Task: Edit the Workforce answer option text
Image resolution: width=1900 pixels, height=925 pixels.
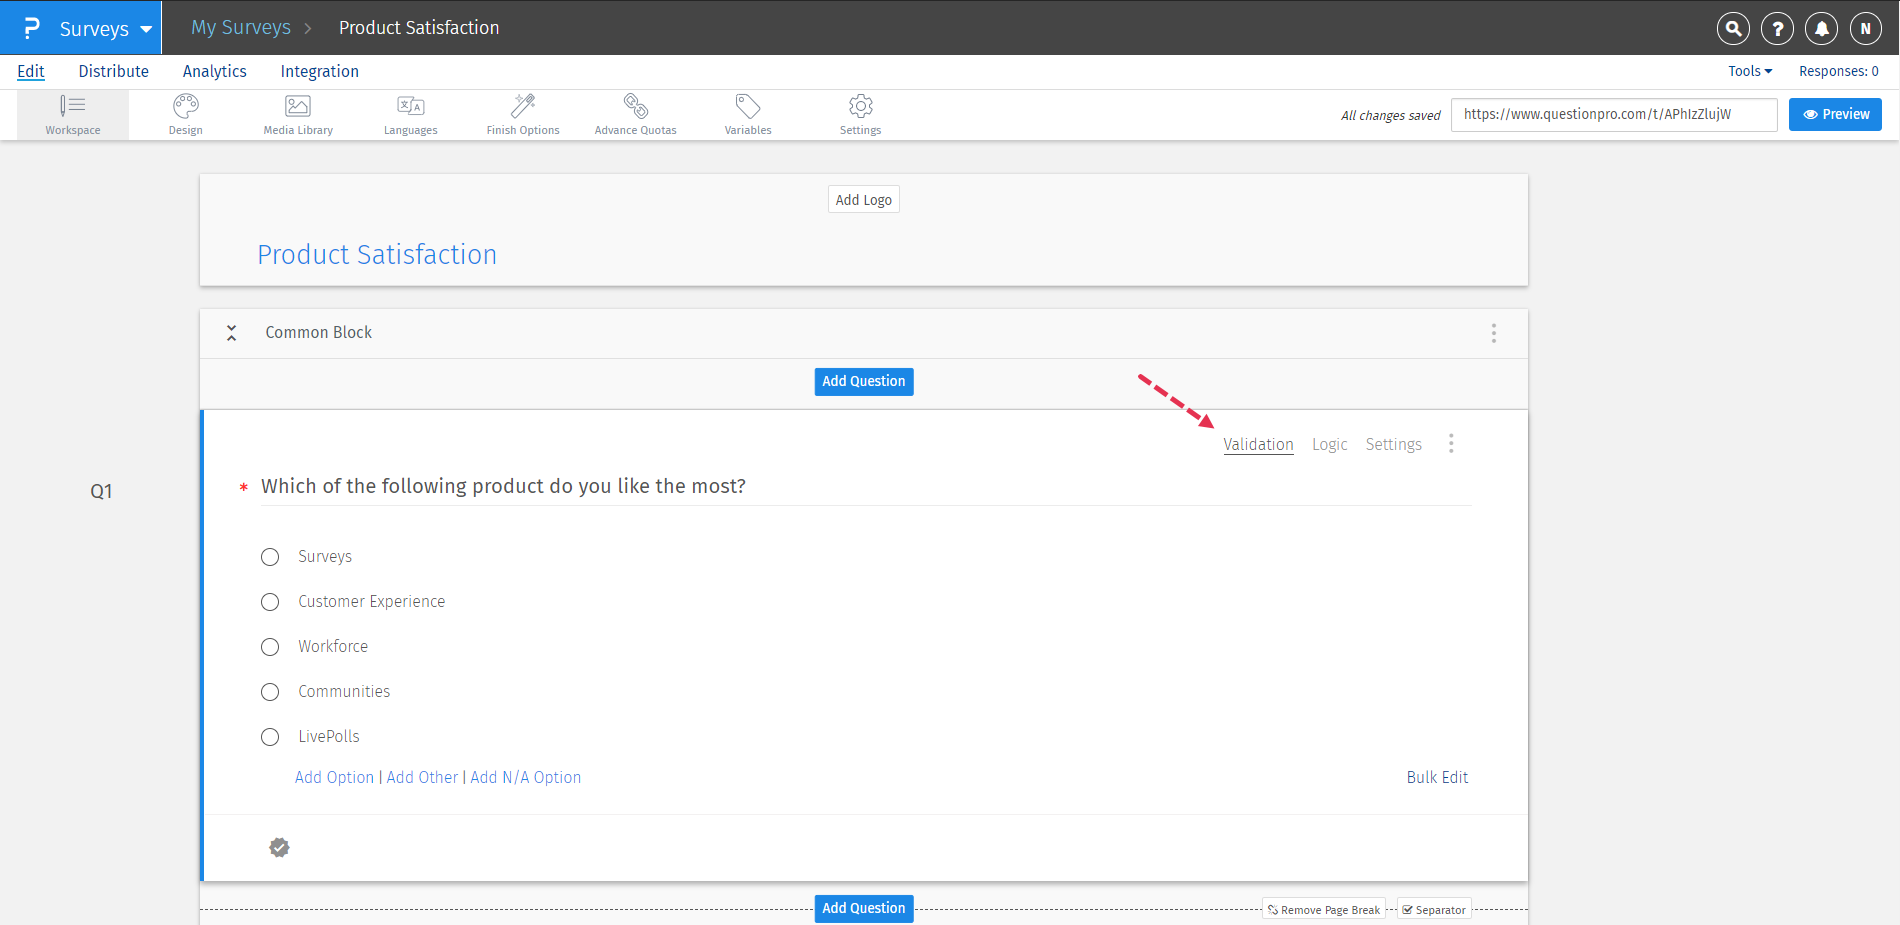Action: pos(333,647)
